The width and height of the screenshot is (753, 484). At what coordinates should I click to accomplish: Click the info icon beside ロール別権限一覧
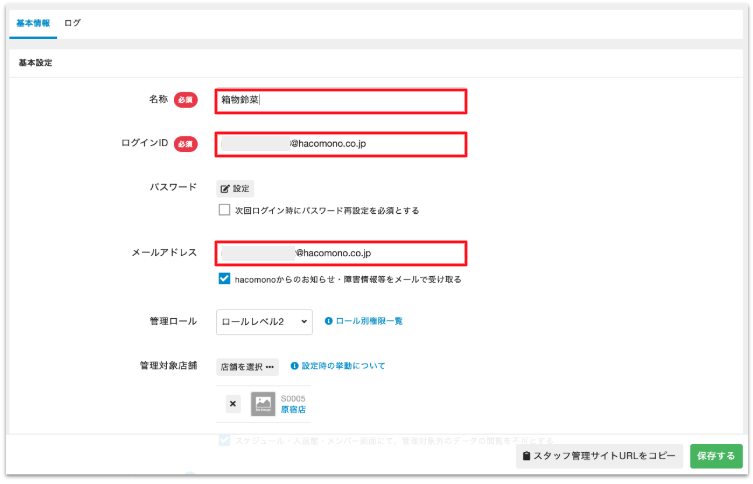pos(329,321)
